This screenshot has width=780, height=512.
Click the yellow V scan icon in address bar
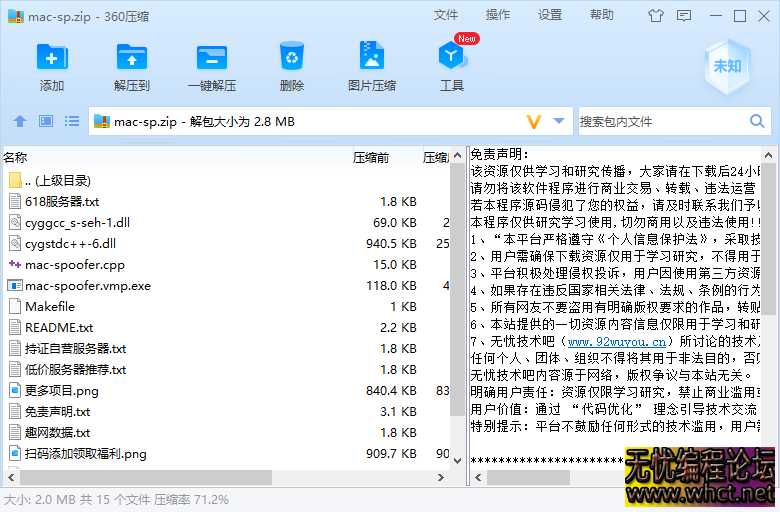(x=534, y=121)
